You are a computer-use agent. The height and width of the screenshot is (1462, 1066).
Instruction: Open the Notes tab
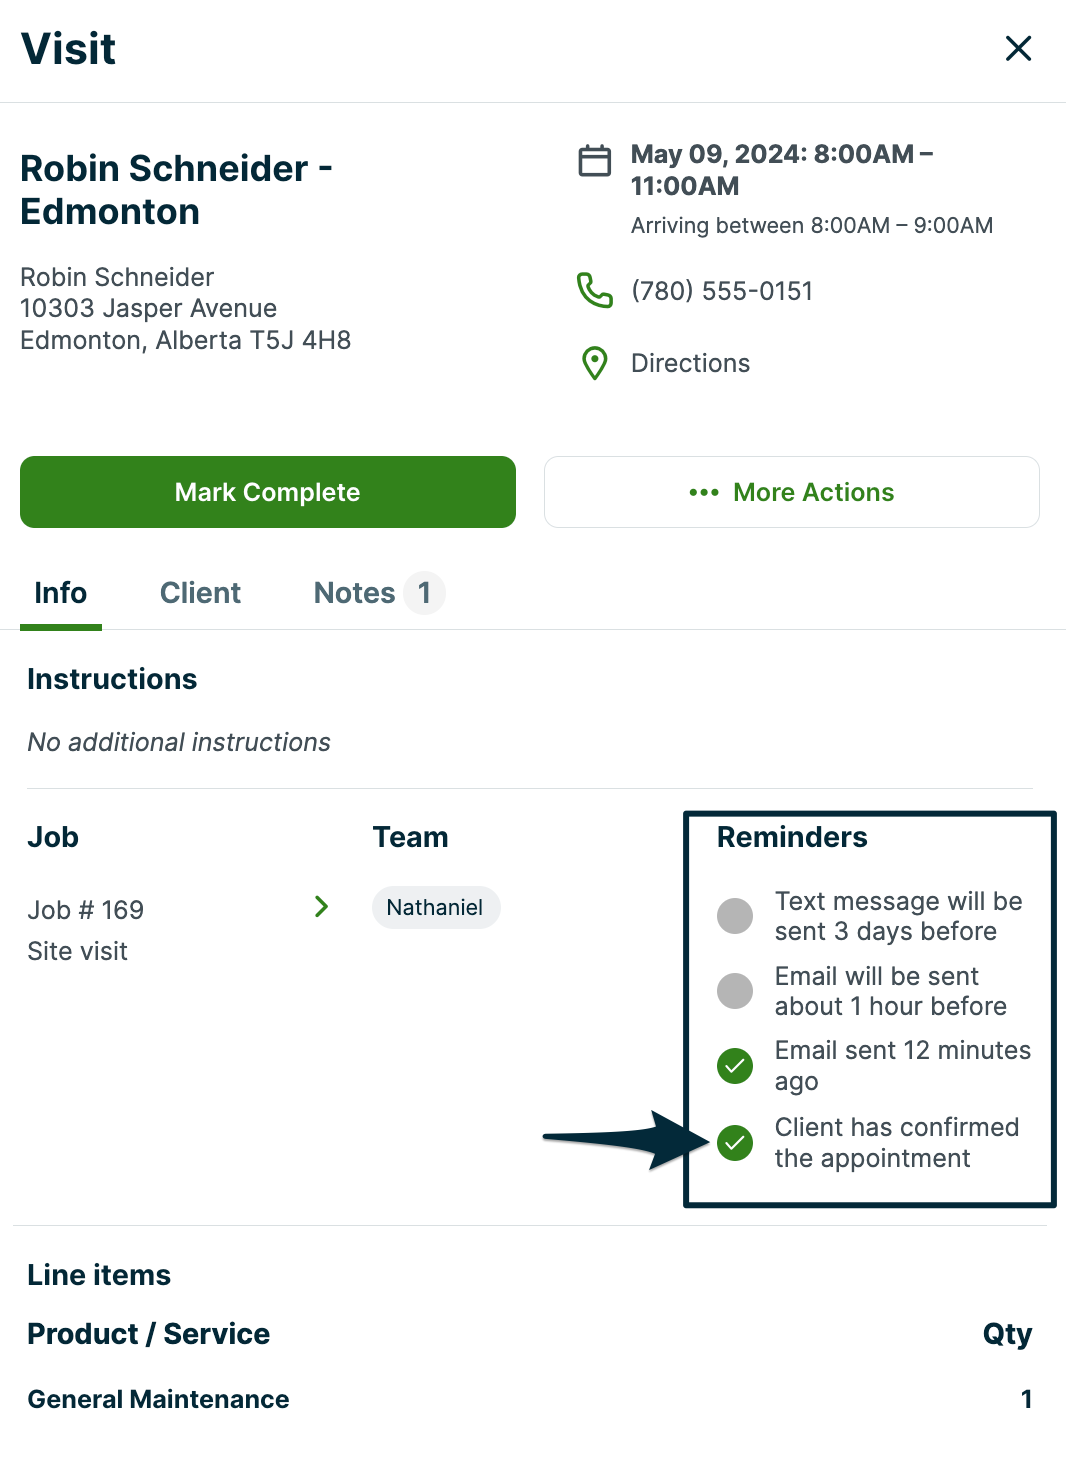tap(354, 593)
